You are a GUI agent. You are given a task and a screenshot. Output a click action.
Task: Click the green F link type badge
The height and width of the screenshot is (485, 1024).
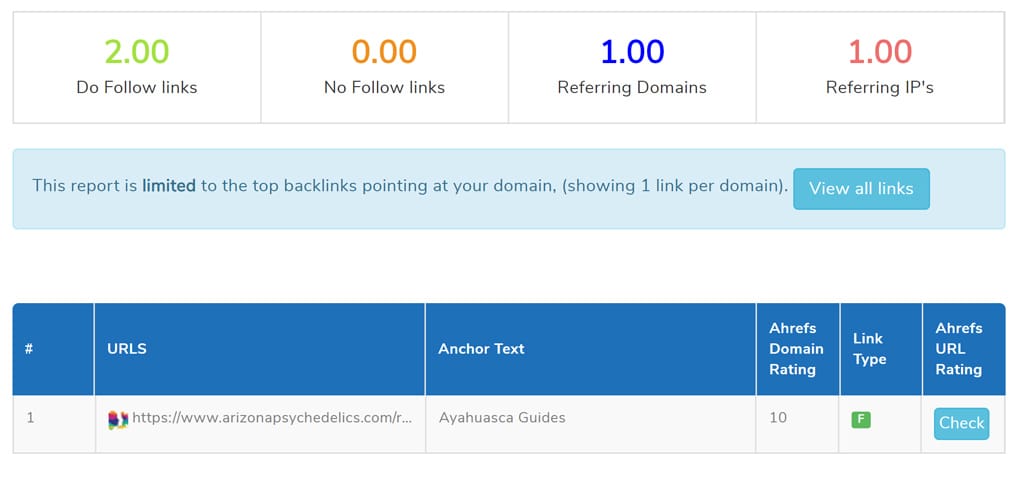click(x=861, y=420)
